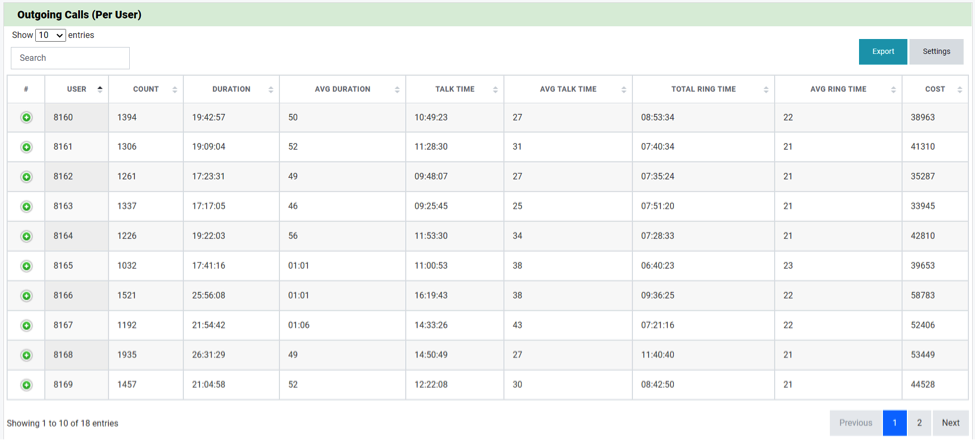
Task: Go to page 2 of results
Action: point(919,423)
